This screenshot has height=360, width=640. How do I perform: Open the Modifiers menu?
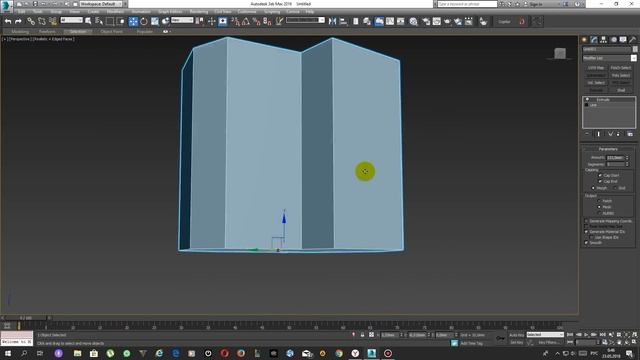pyautogui.click(x=115, y=12)
